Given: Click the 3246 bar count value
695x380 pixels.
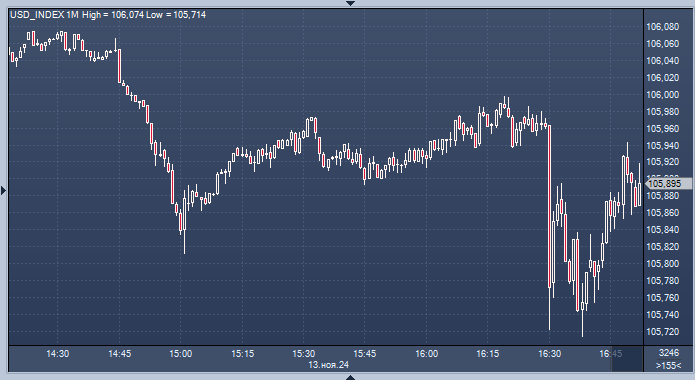Looking at the screenshot, I should [x=668, y=353].
